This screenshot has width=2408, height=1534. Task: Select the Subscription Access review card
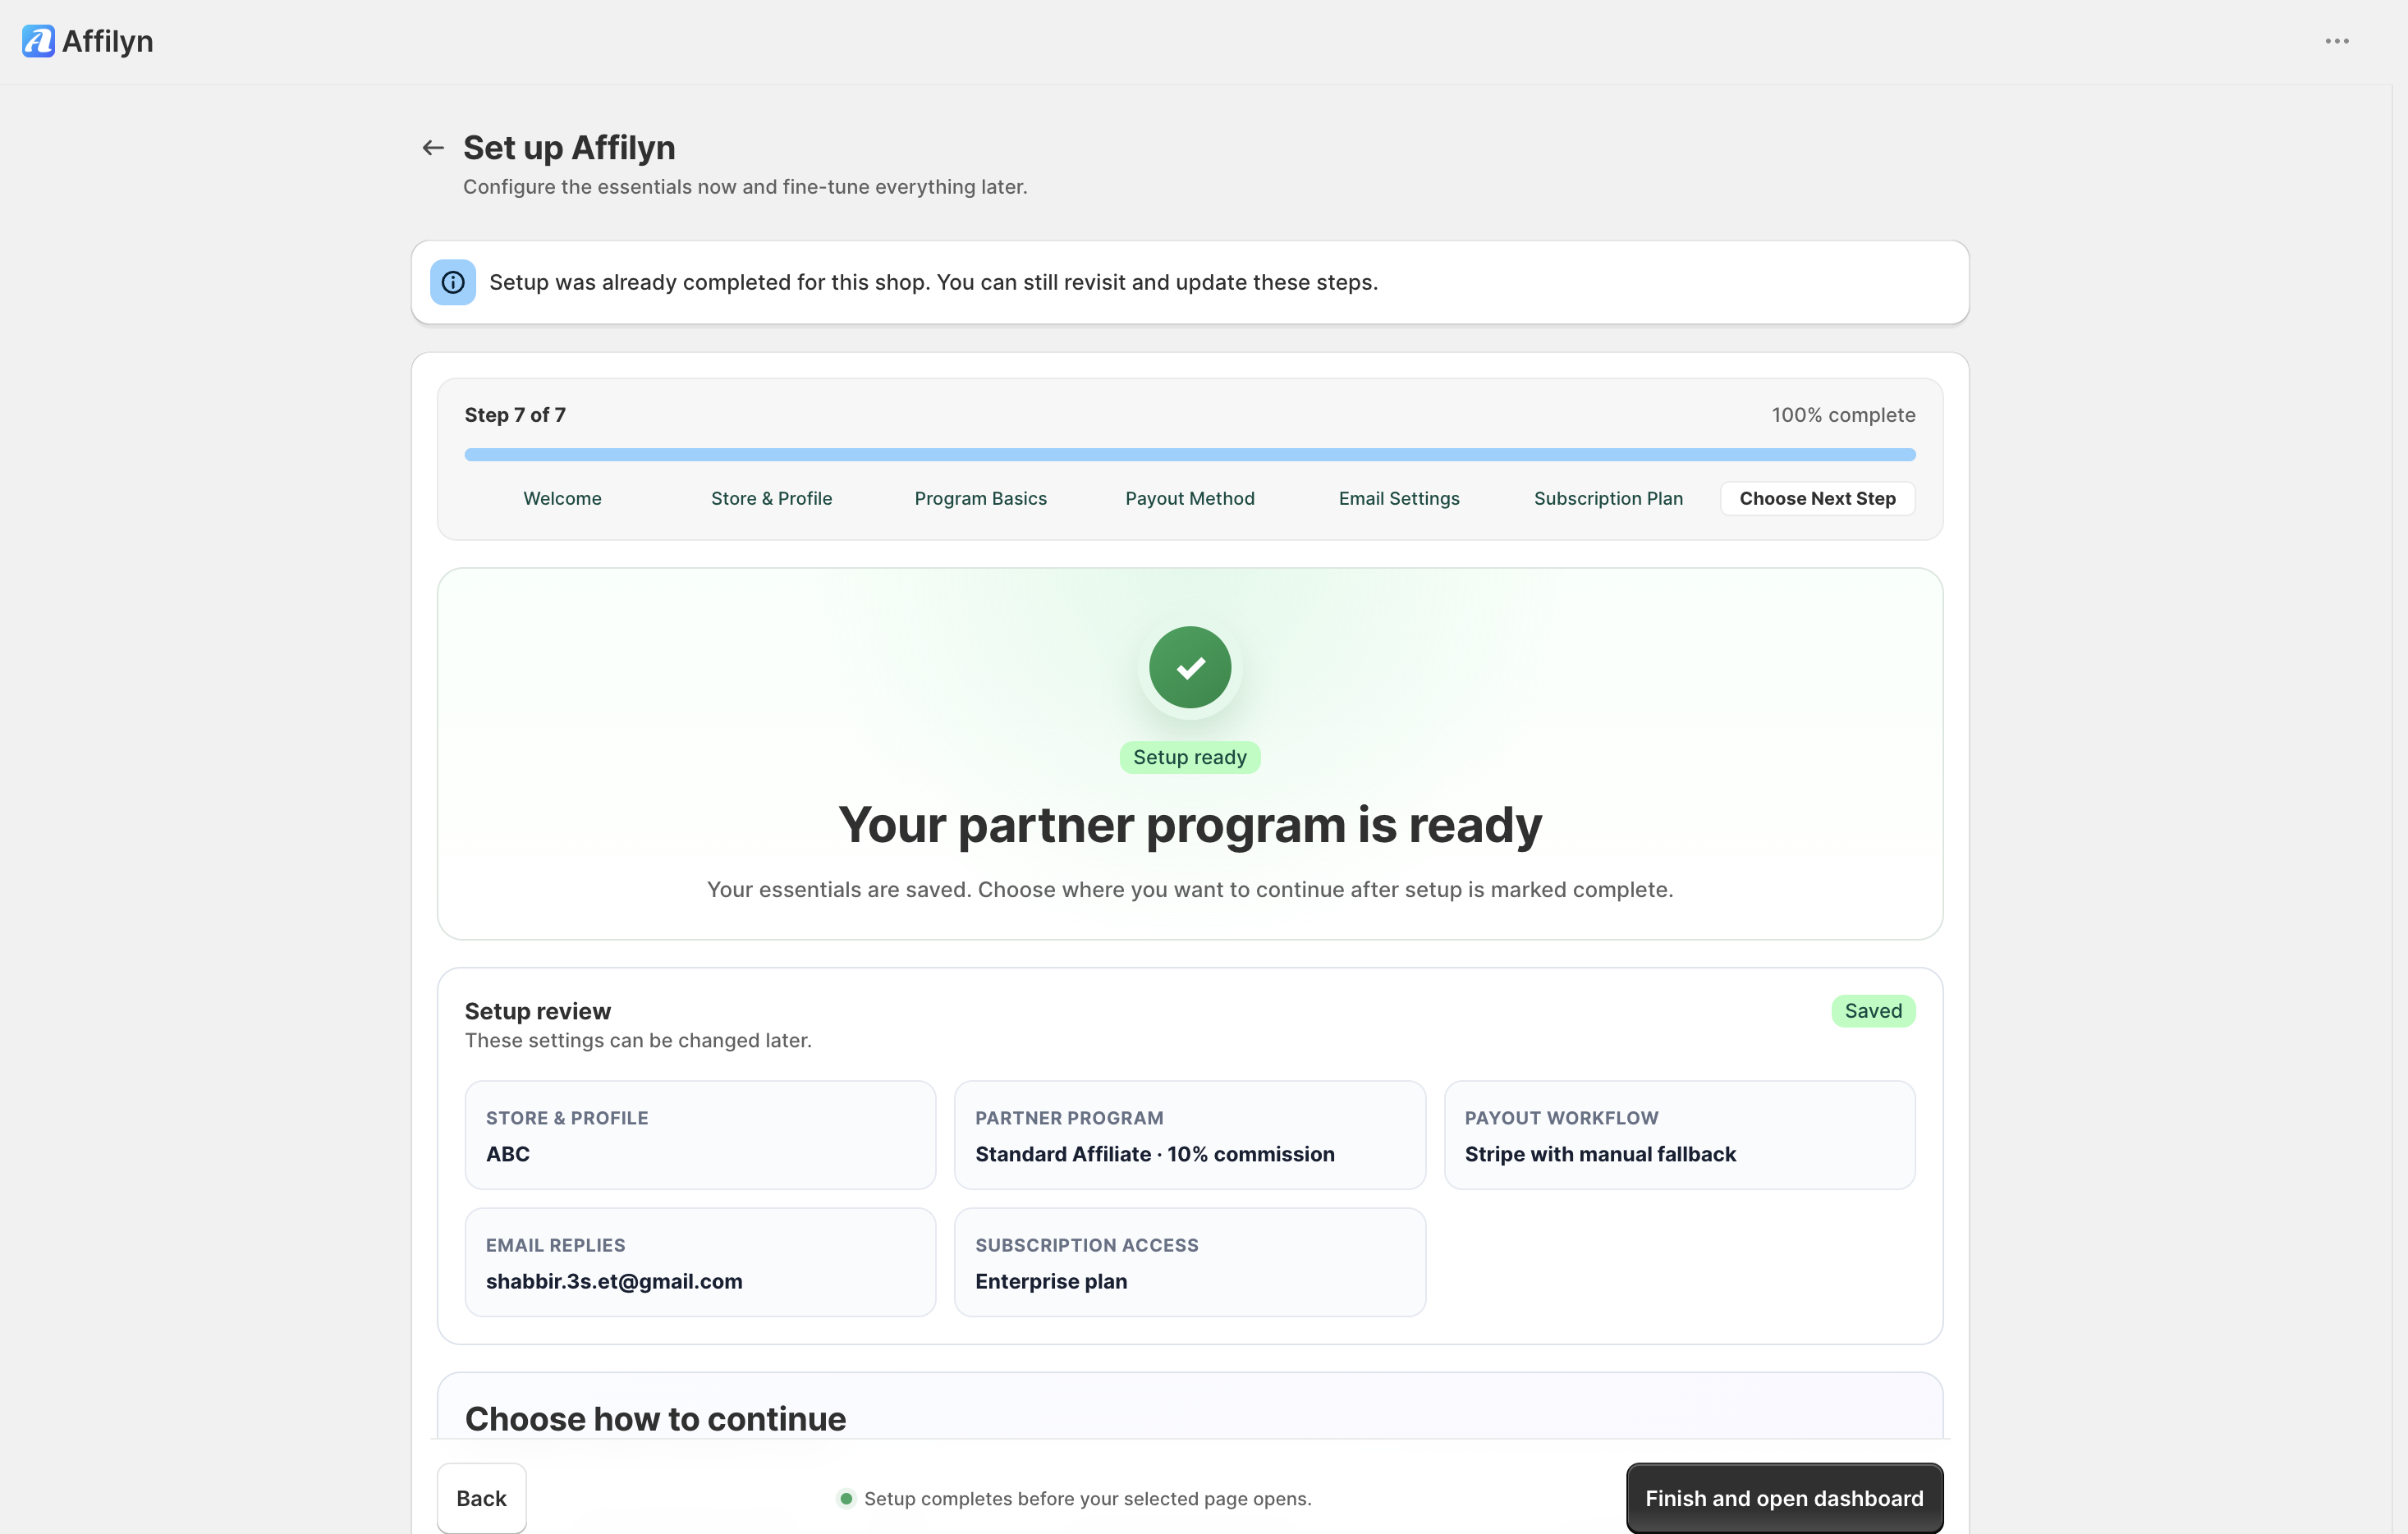1190,1262
